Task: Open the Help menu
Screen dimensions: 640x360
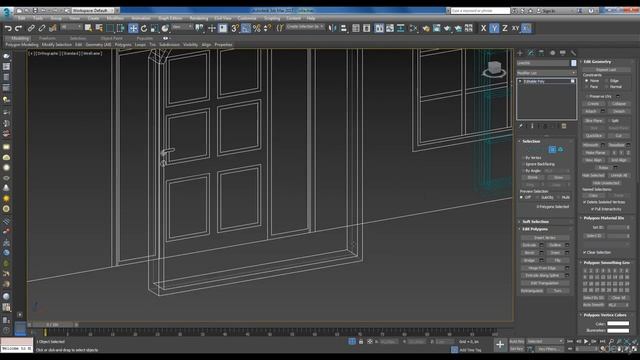Action: 311,18
